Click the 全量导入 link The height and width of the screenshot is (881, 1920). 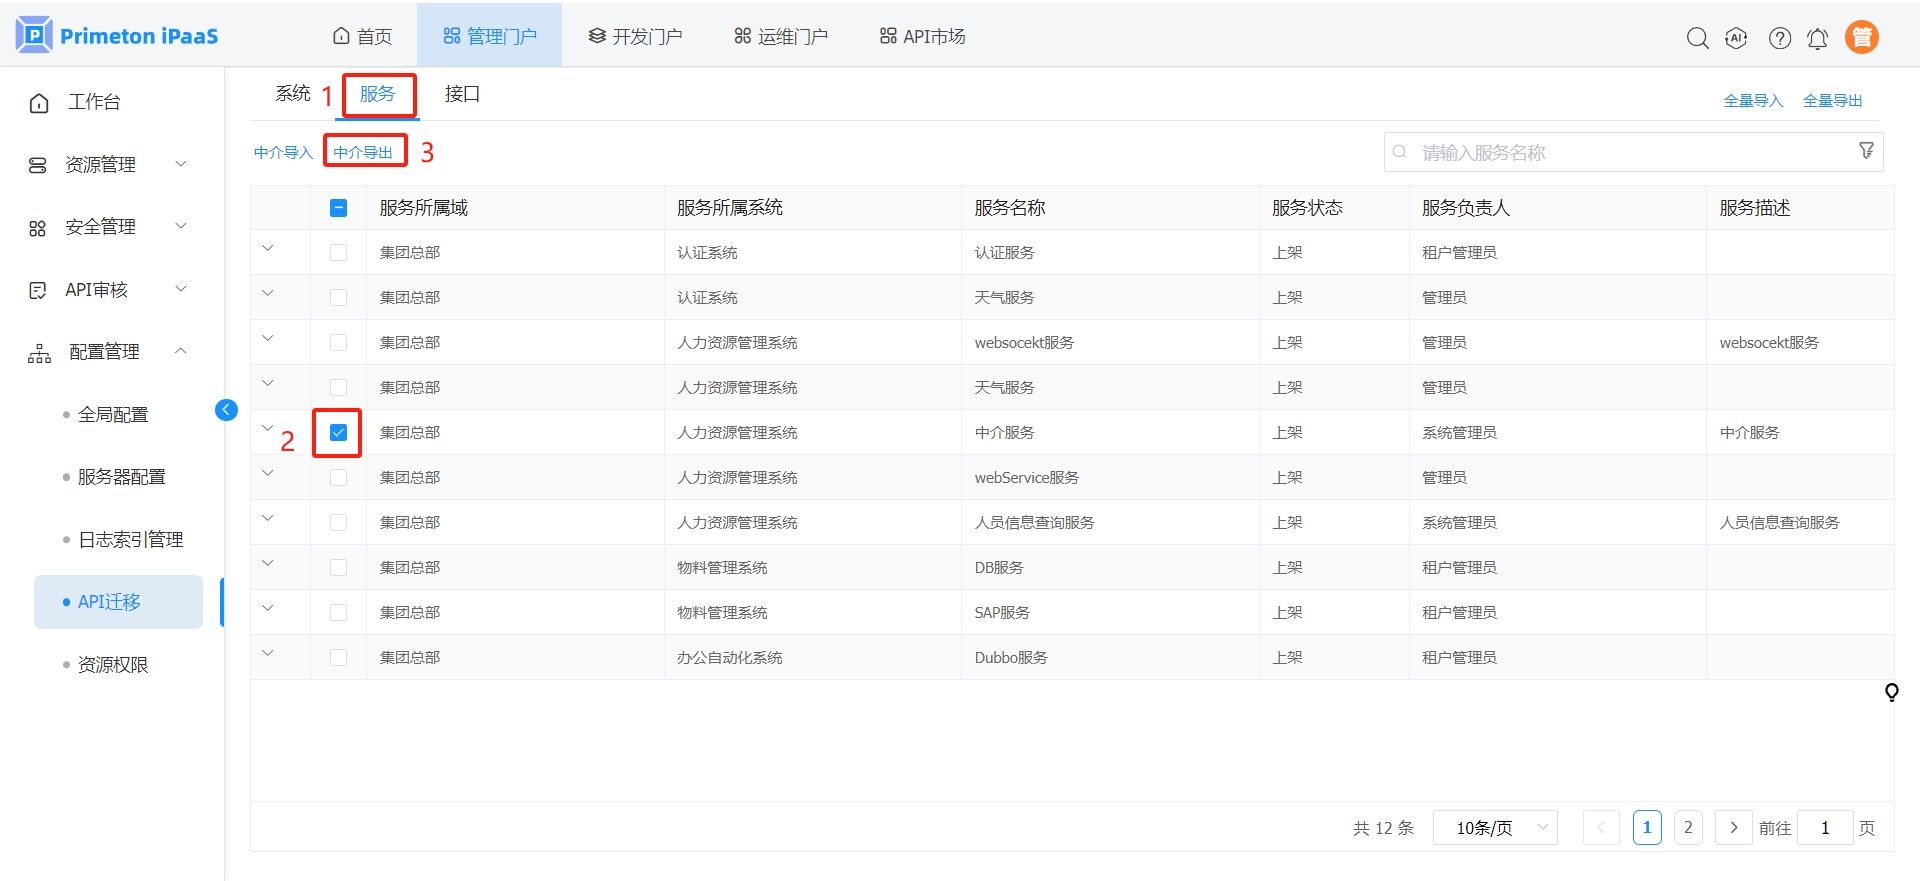click(1753, 101)
